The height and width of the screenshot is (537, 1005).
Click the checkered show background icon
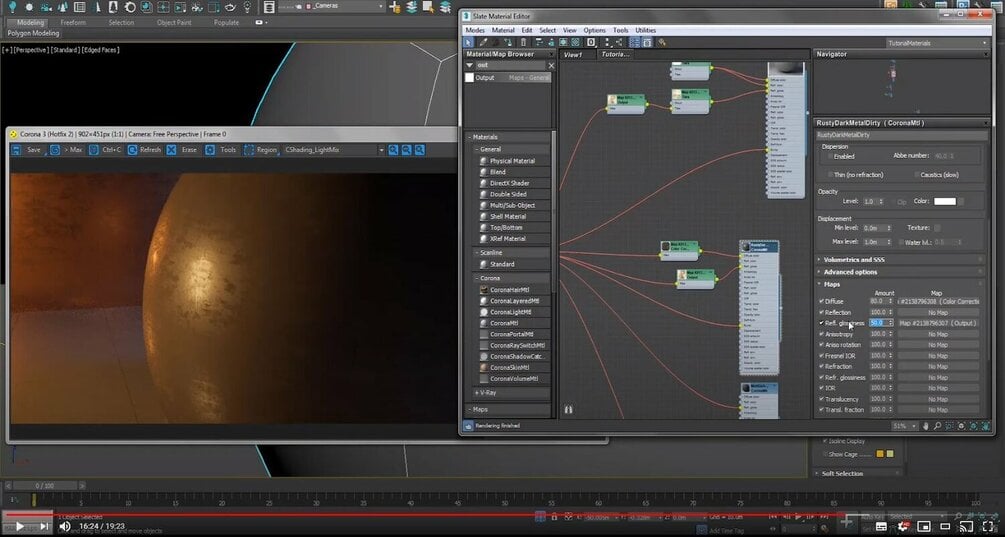(576, 42)
